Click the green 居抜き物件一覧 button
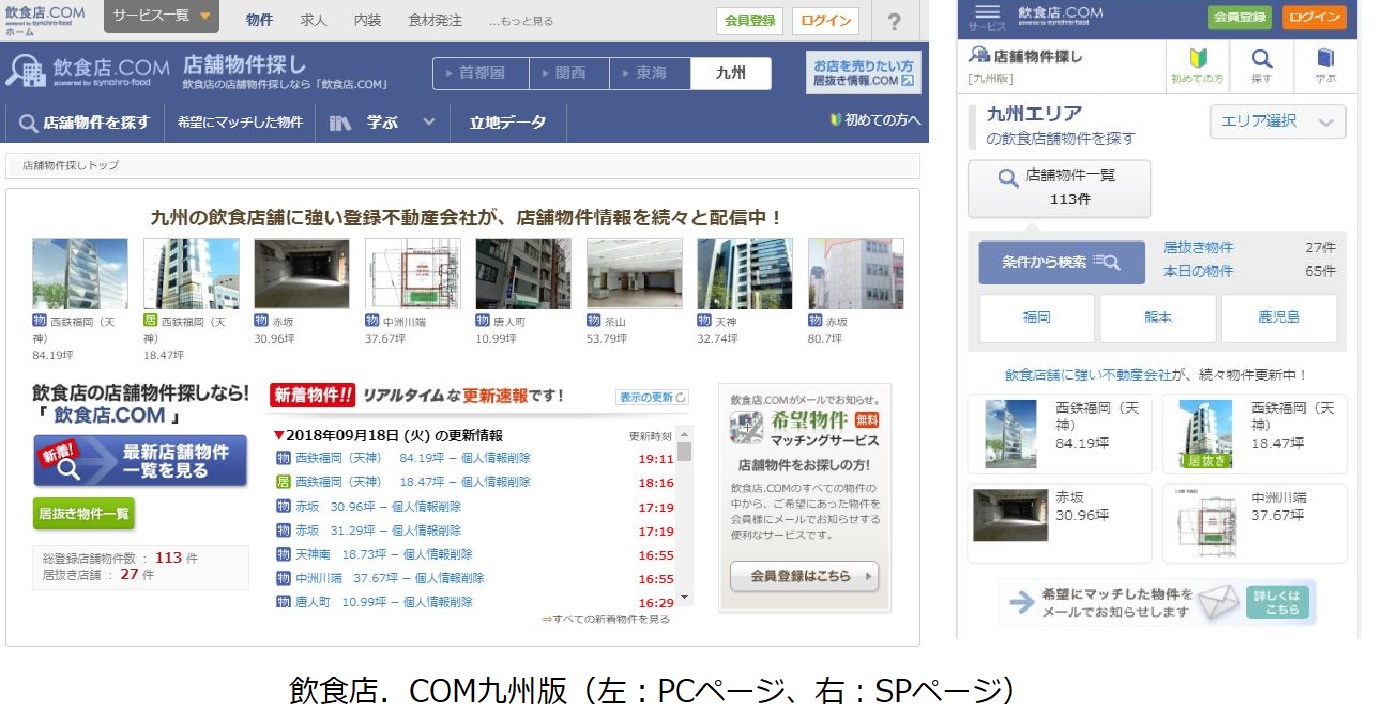1390x722 pixels. point(84,514)
